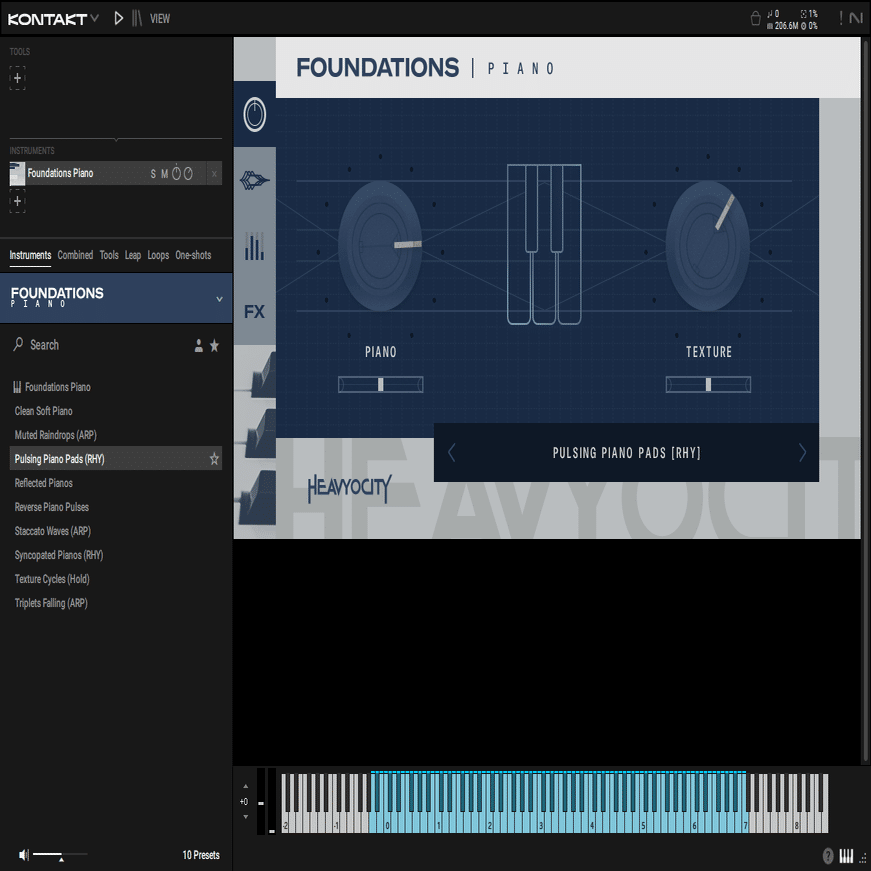Click the 10 Presets count label
Viewport: 871px width, 871px height.
tap(201, 855)
